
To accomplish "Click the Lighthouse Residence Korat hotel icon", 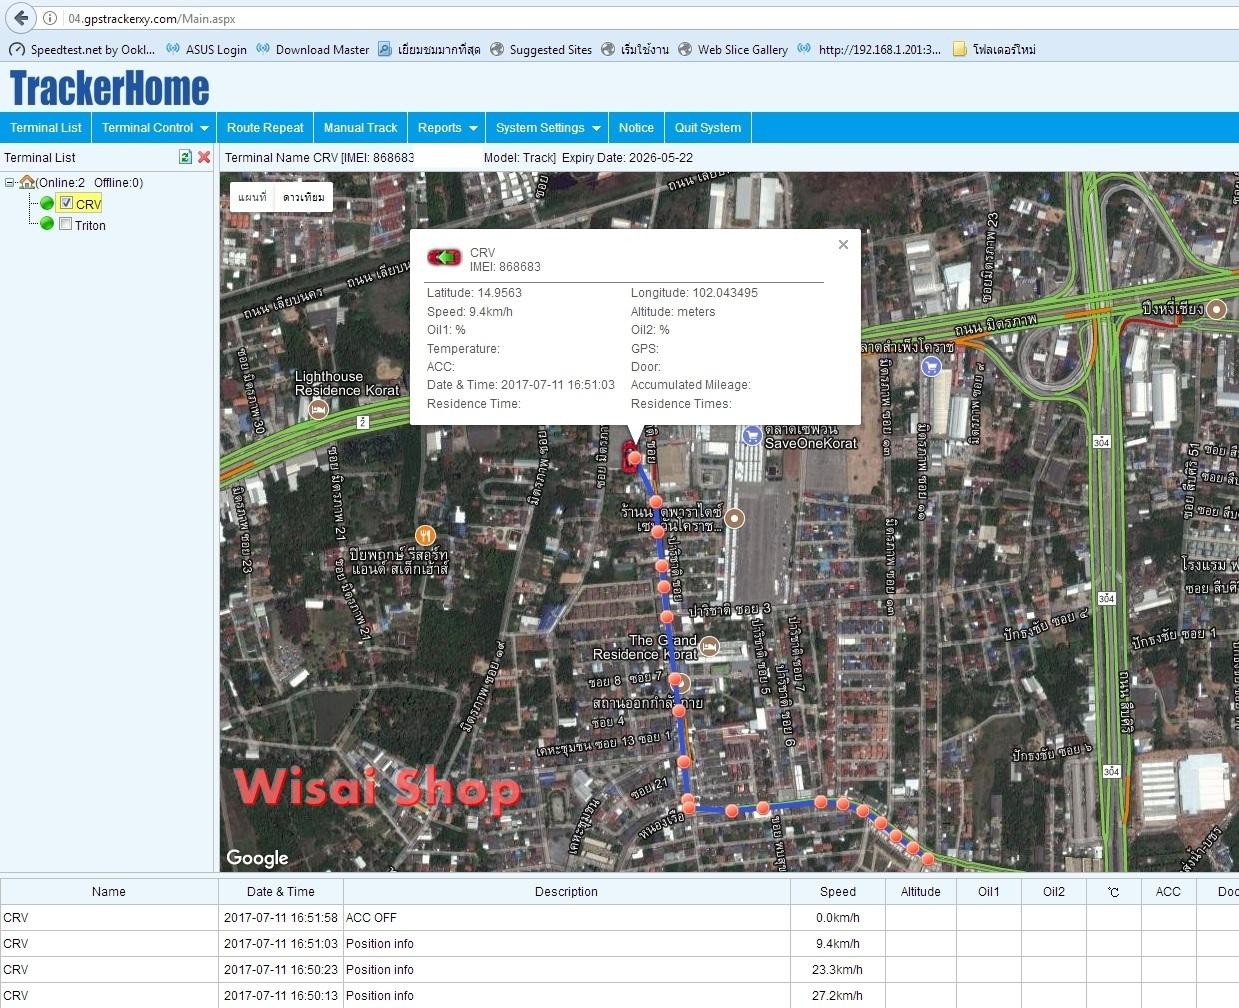I will tap(318, 409).
